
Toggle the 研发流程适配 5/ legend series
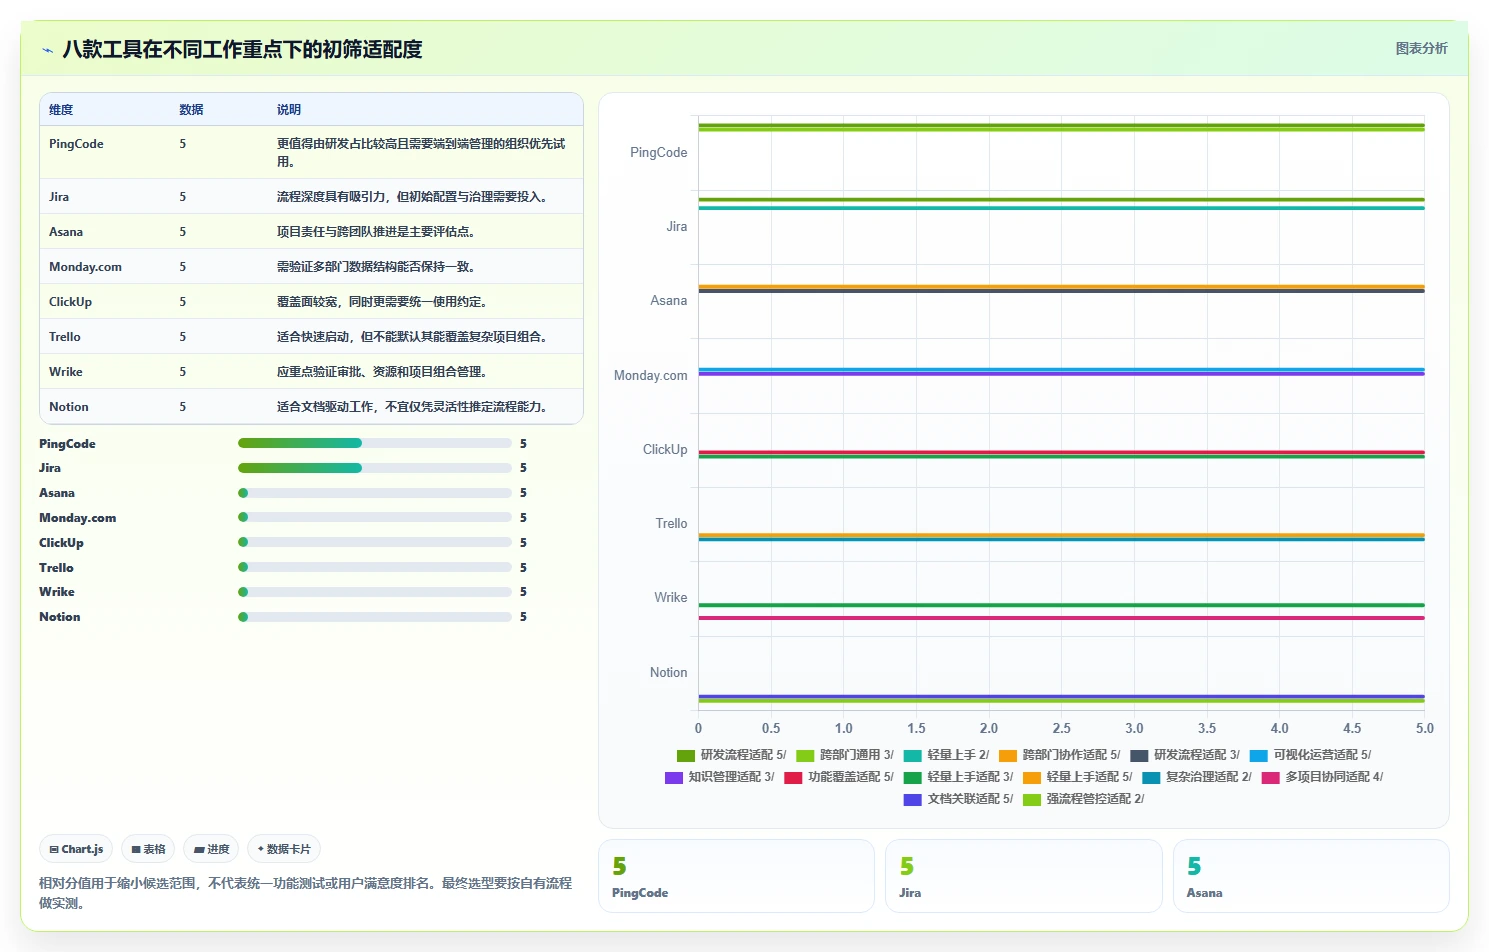point(731,755)
